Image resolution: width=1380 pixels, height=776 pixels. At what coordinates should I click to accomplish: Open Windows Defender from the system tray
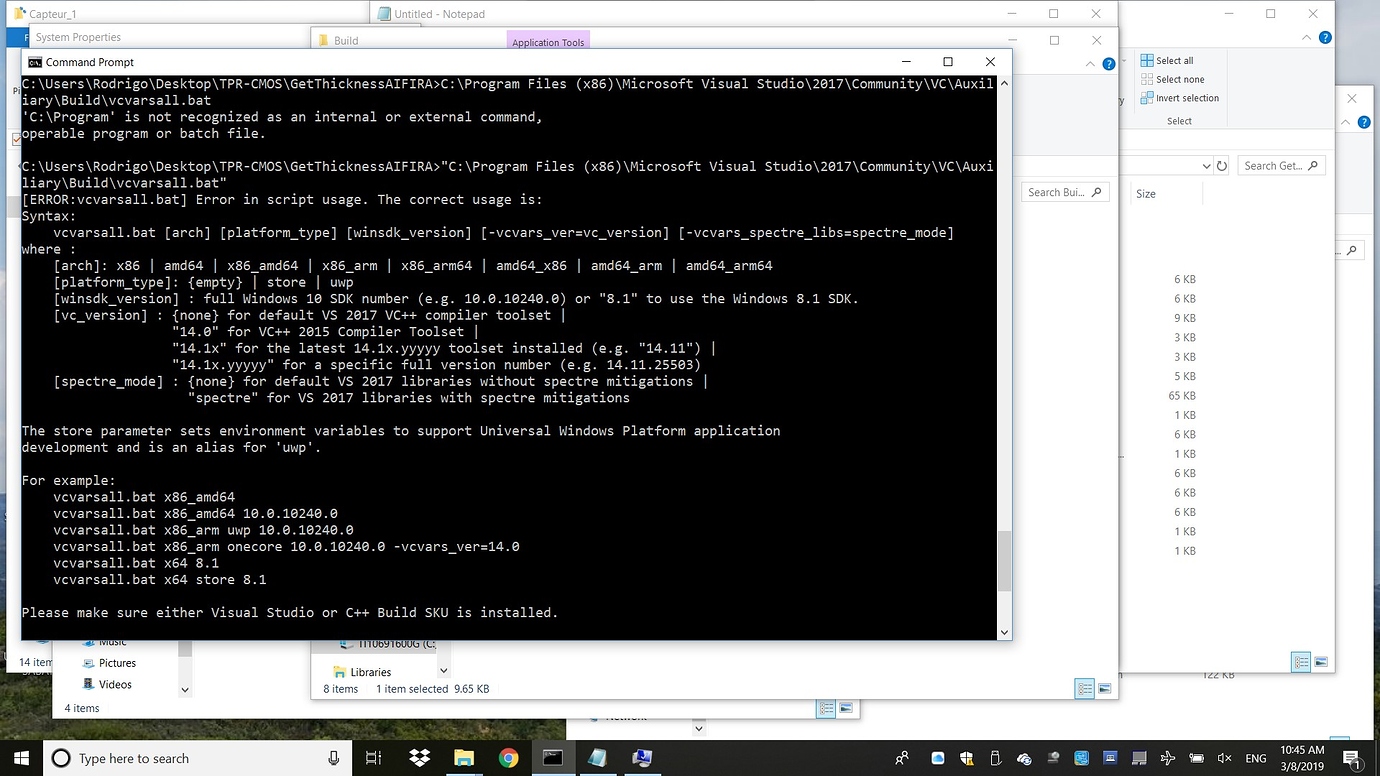coord(966,758)
